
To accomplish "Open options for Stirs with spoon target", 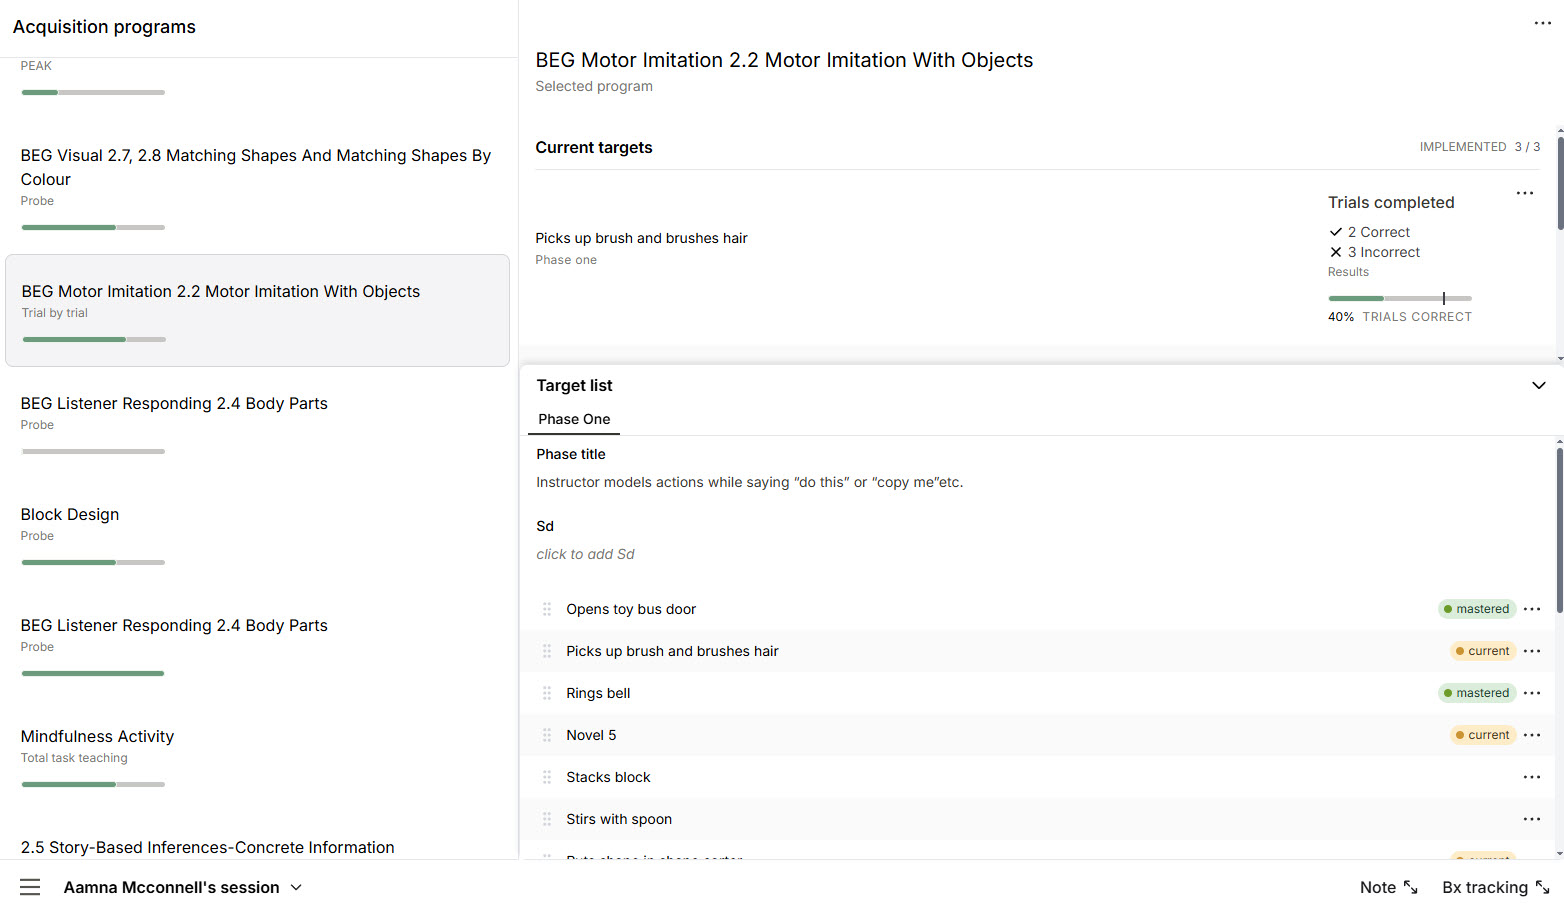I will tap(1532, 819).
